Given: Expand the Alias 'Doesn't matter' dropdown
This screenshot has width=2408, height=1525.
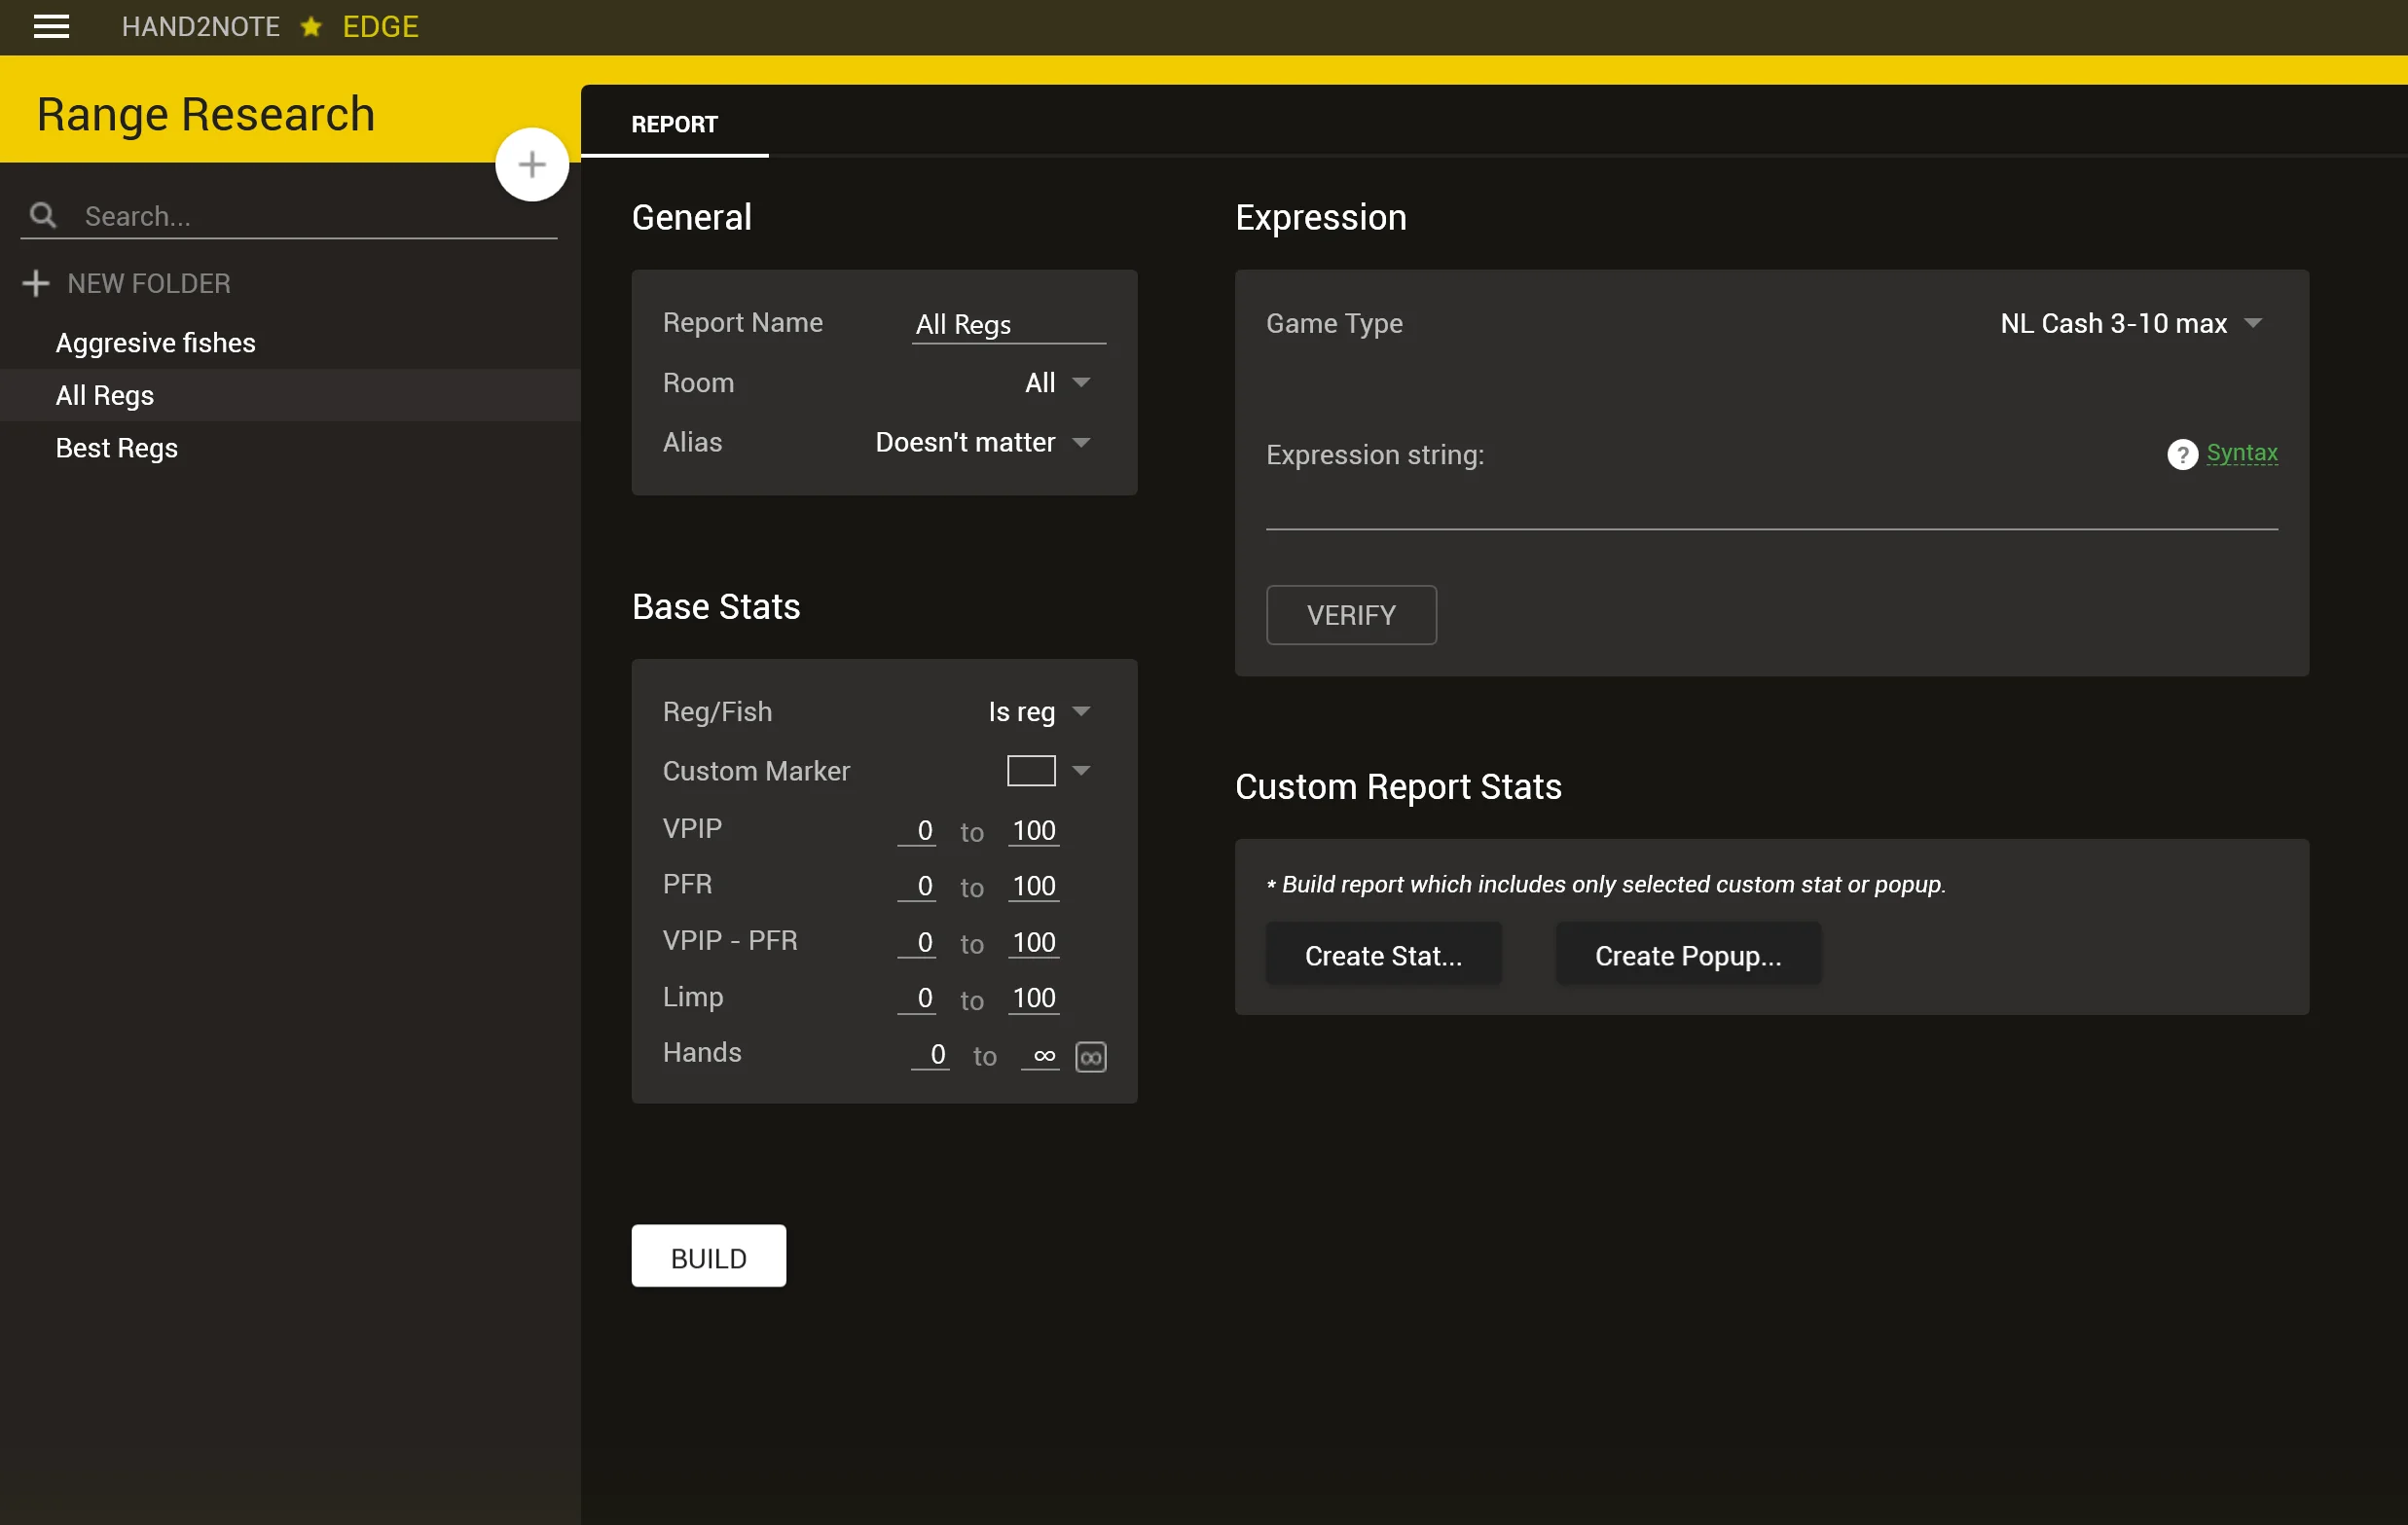Looking at the screenshot, I should [x=983, y=443].
